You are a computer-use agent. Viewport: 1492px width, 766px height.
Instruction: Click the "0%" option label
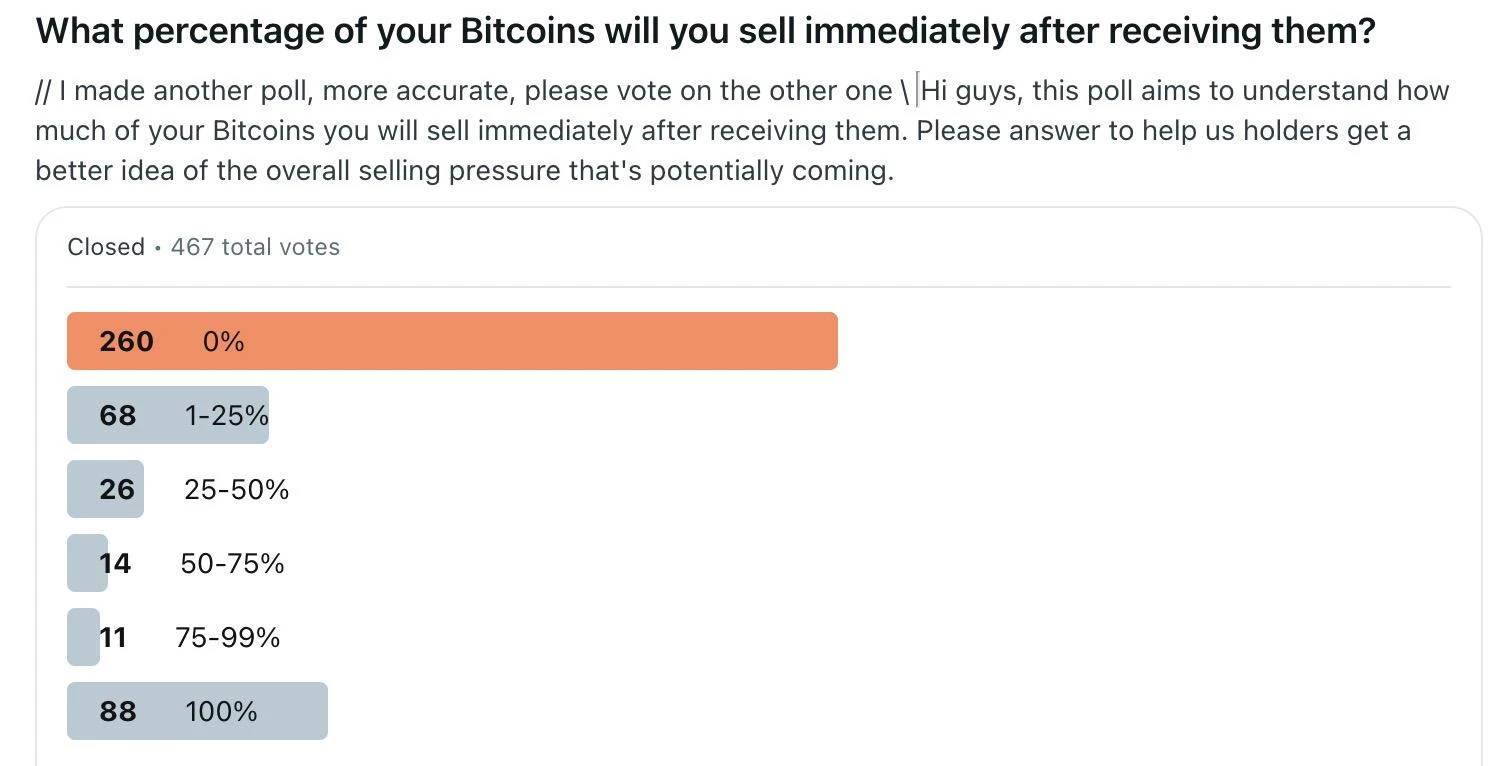(223, 342)
